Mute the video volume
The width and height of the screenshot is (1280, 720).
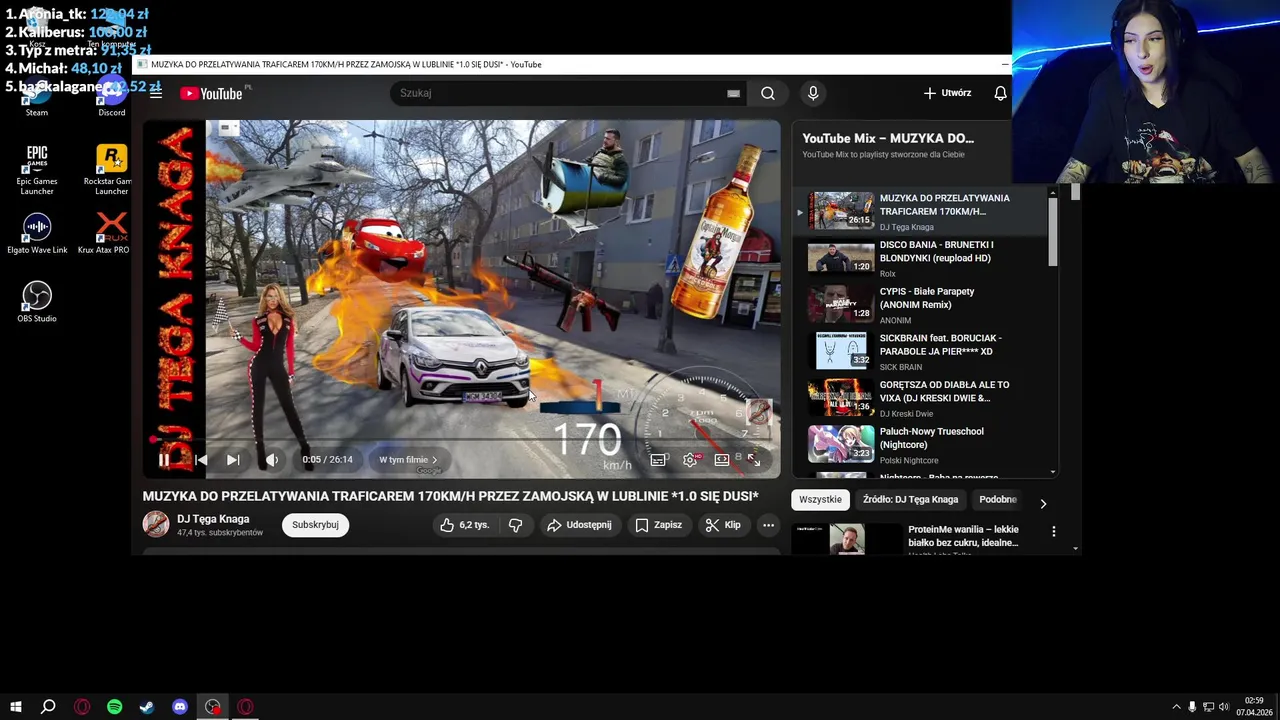point(271,460)
